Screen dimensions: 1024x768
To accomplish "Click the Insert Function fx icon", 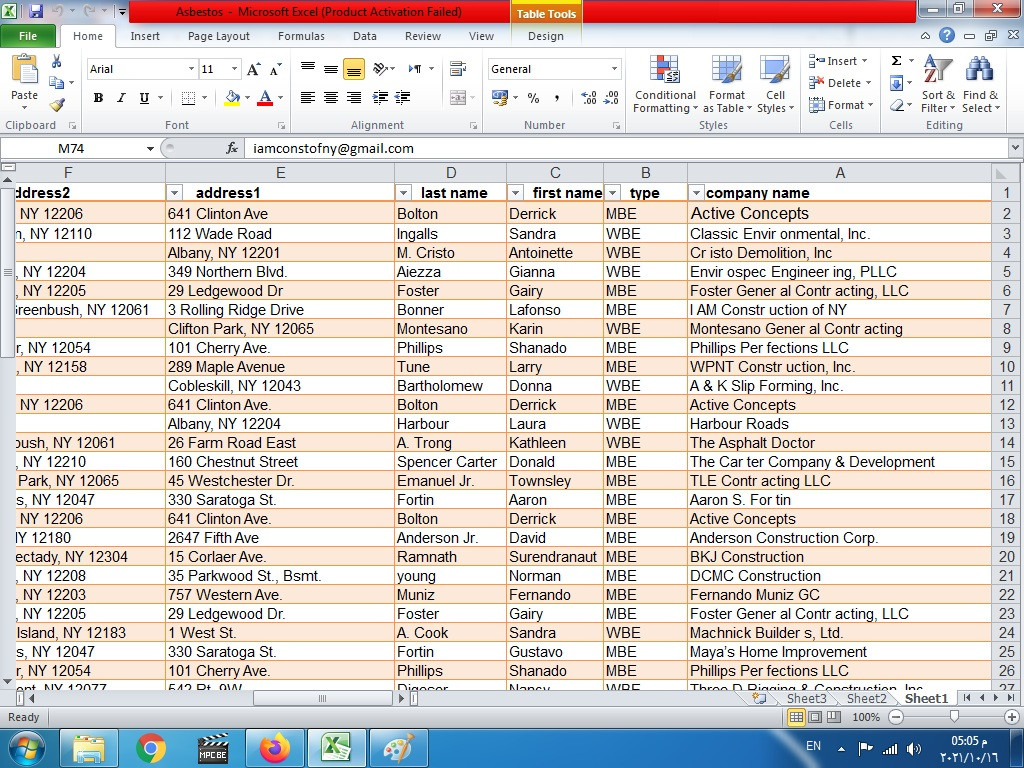I will (232, 148).
